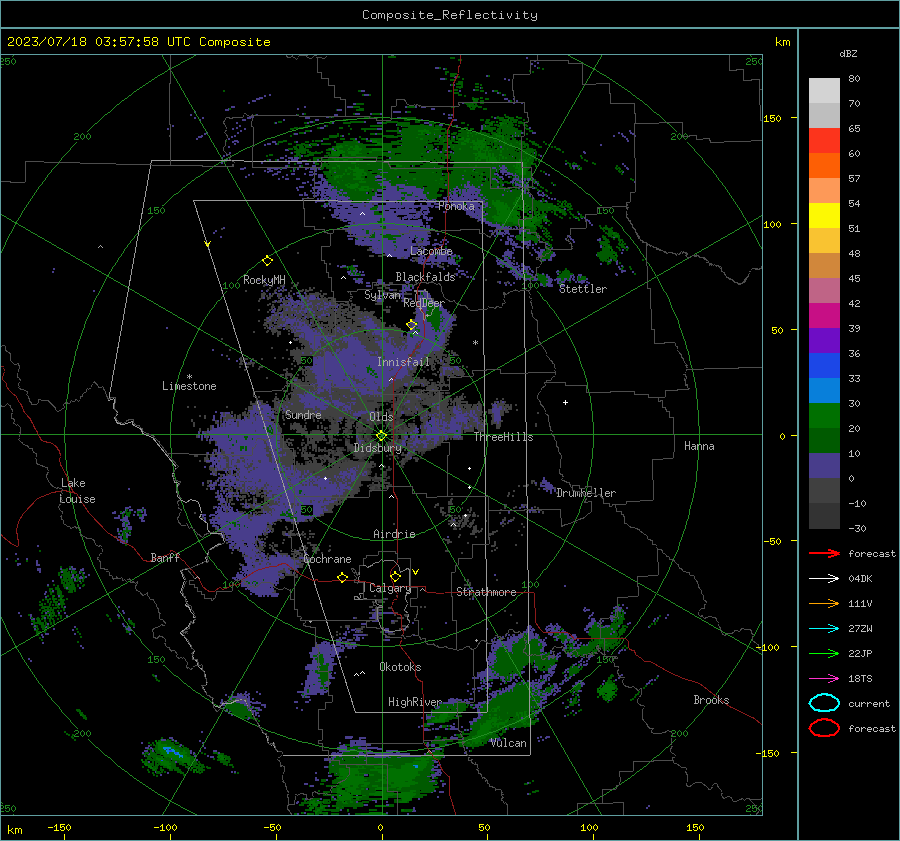The width and height of the screenshot is (900, 841).
Task: Click the Ponoka town label
Action: coord(456,206)
